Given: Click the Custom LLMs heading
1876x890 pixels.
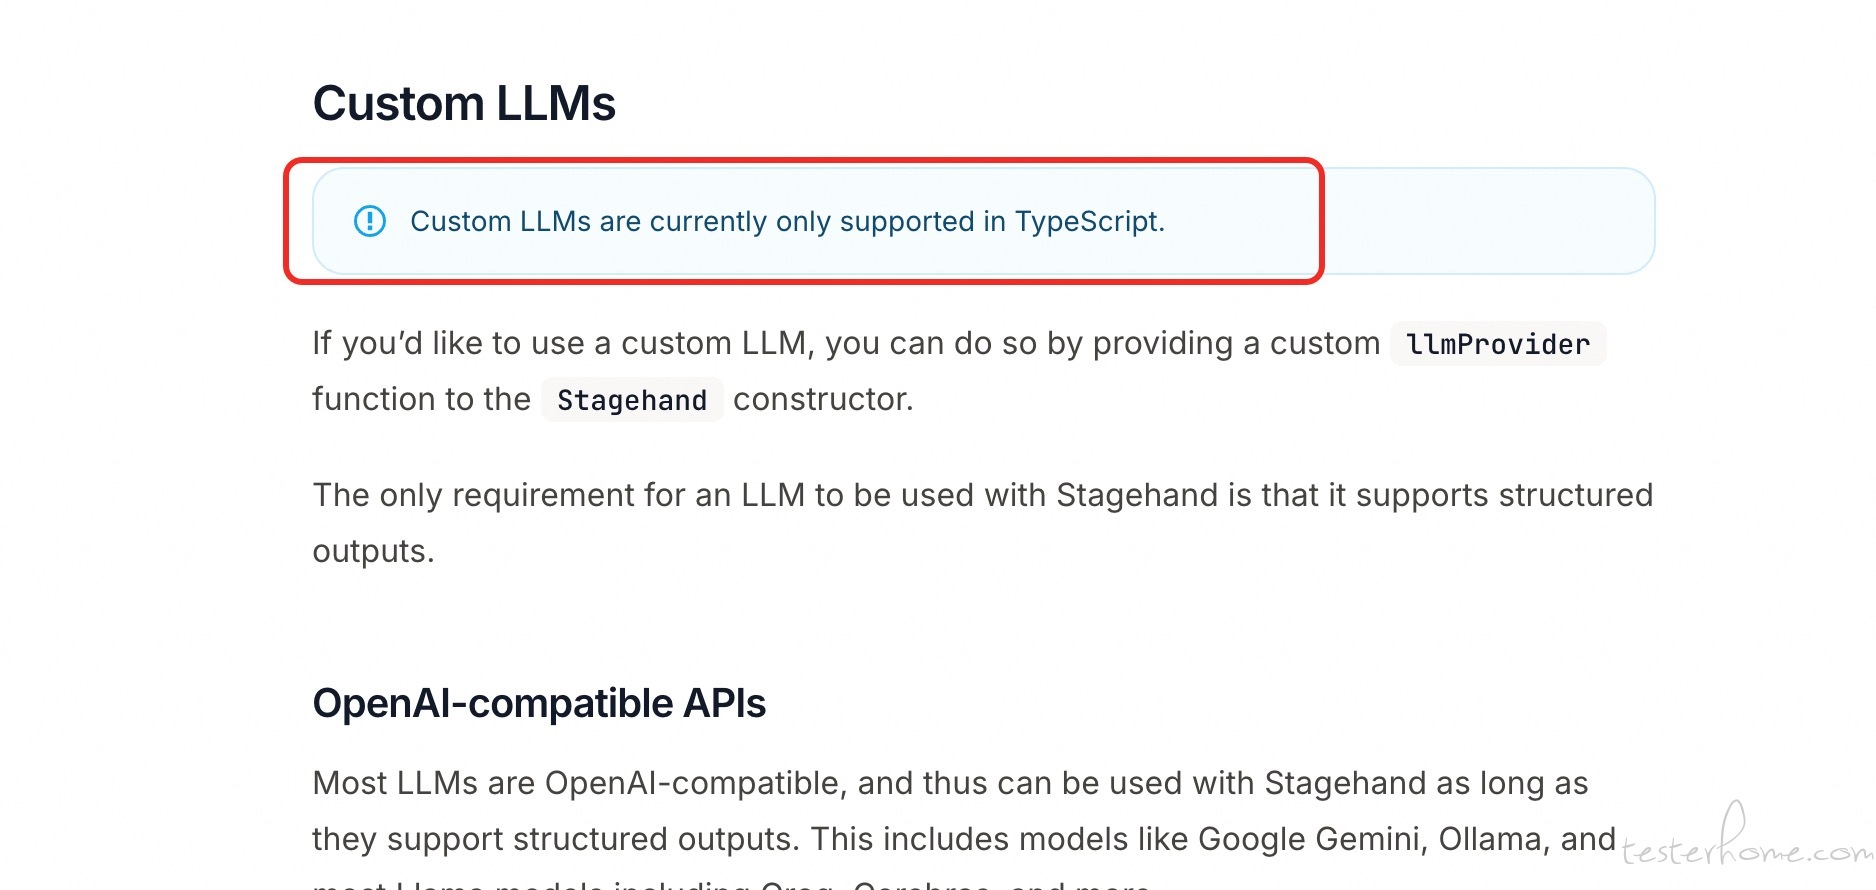Looking at the screenshot, I should [x=464, y=103].
